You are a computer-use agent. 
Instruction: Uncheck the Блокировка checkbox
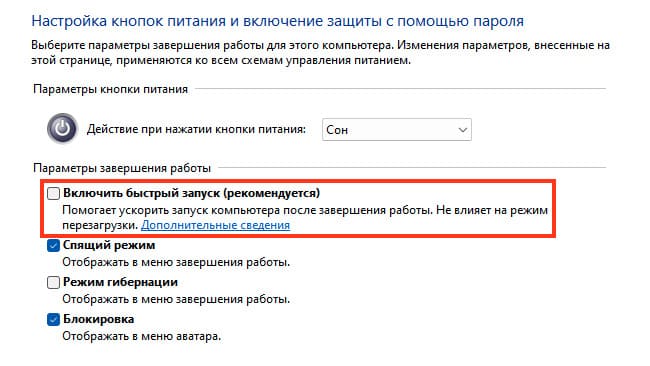point(53,319)
